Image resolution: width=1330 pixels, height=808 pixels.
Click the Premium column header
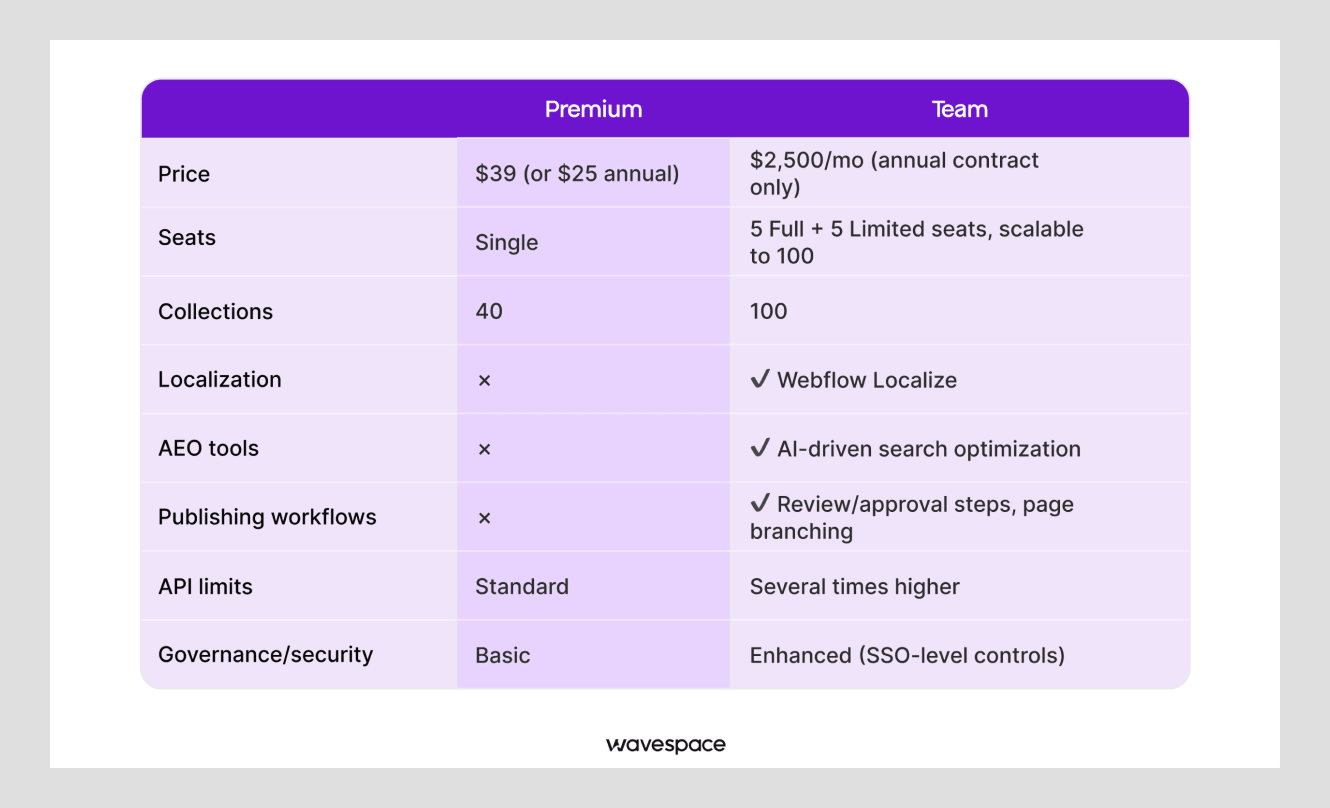coord(593,109)
